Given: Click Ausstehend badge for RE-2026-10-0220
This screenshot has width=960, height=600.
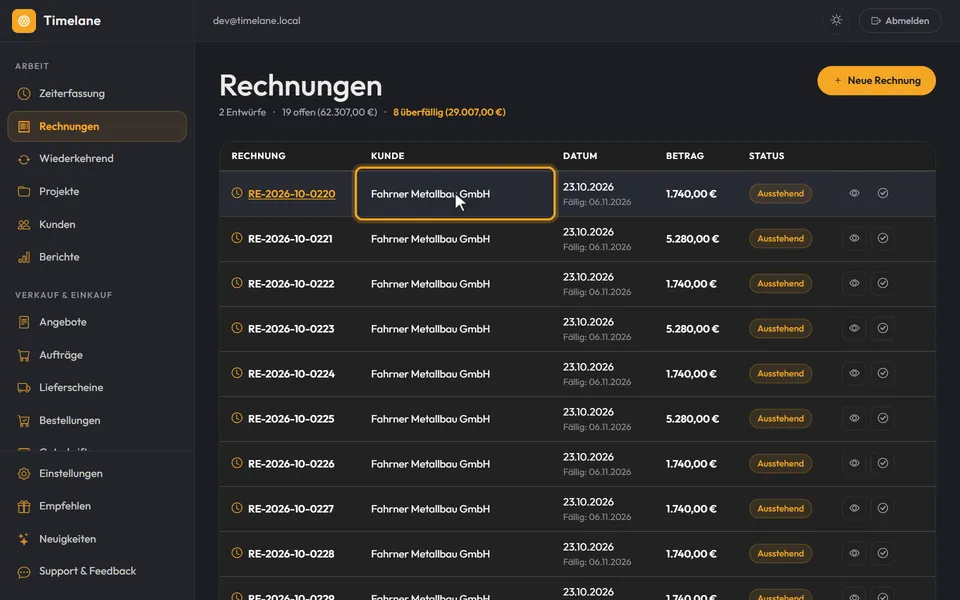Looking at the screenshot, I should click(781, 193).
